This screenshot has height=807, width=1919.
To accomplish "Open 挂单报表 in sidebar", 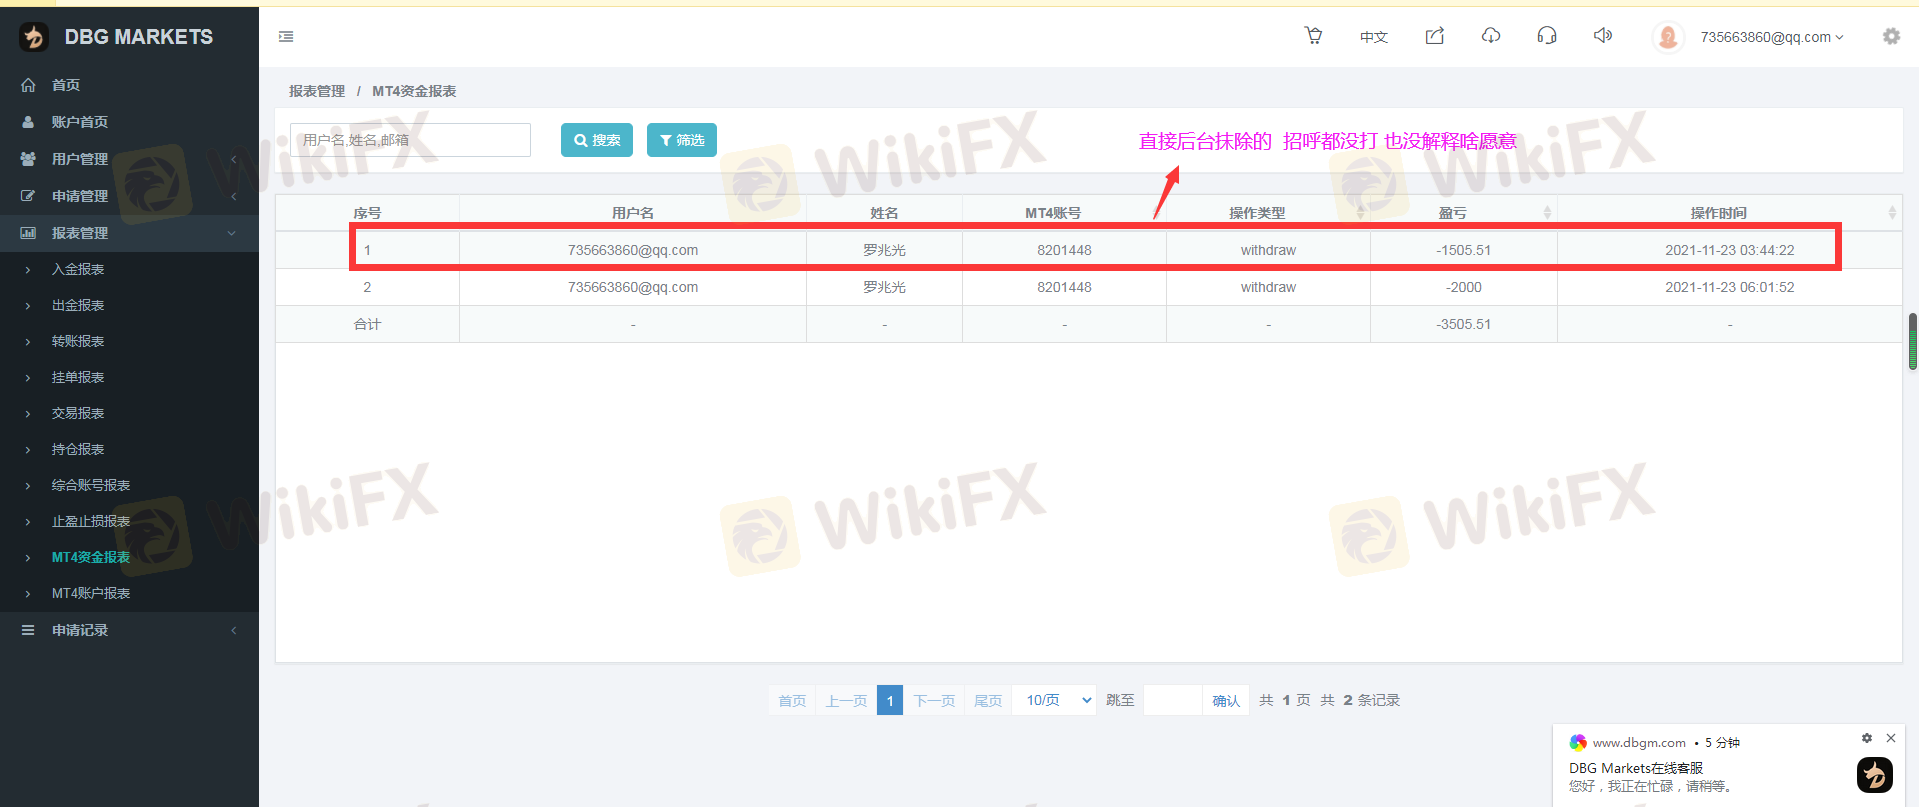I will [78, 377].
